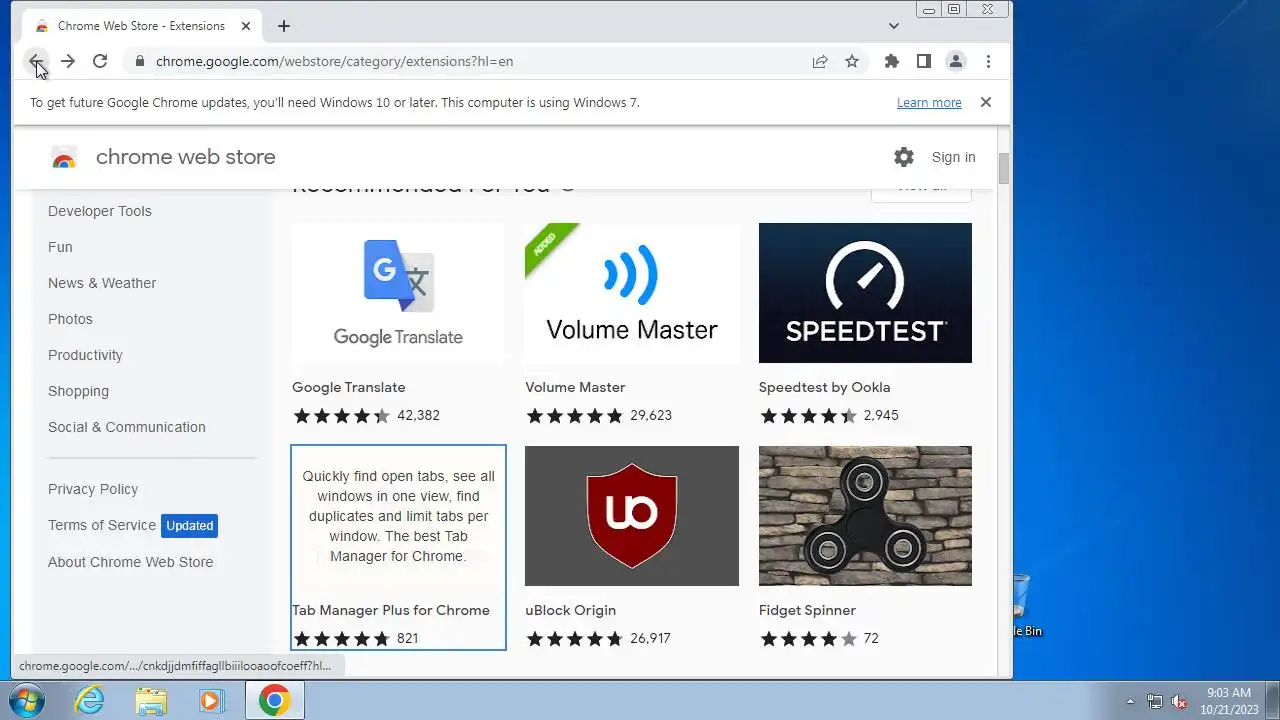
Task: Open the Windows Start button
Action: [27, 700]
